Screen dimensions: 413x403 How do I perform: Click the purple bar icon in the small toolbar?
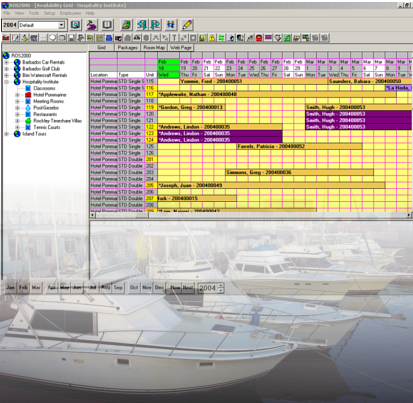click(268, 38)
